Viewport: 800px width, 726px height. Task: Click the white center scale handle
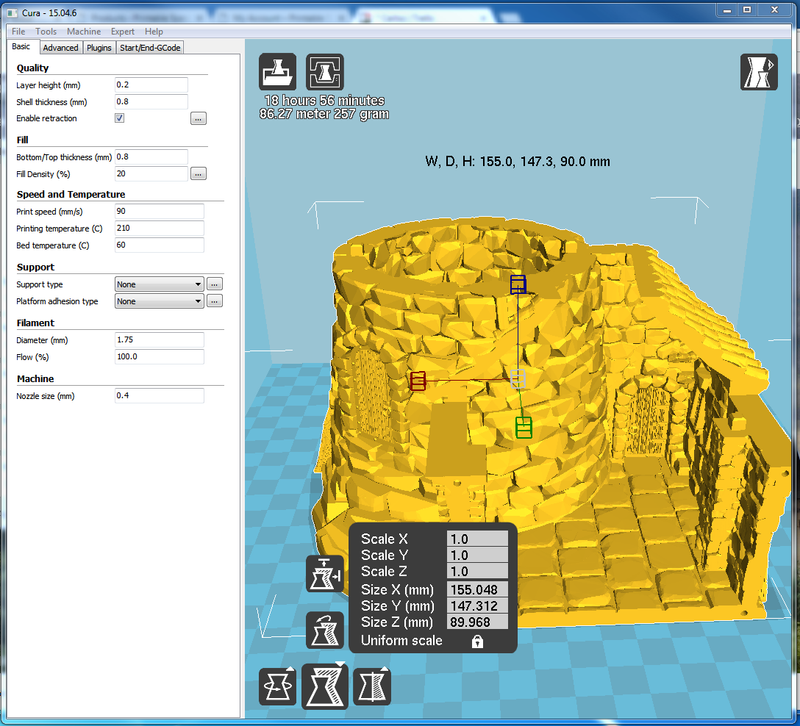518,379
